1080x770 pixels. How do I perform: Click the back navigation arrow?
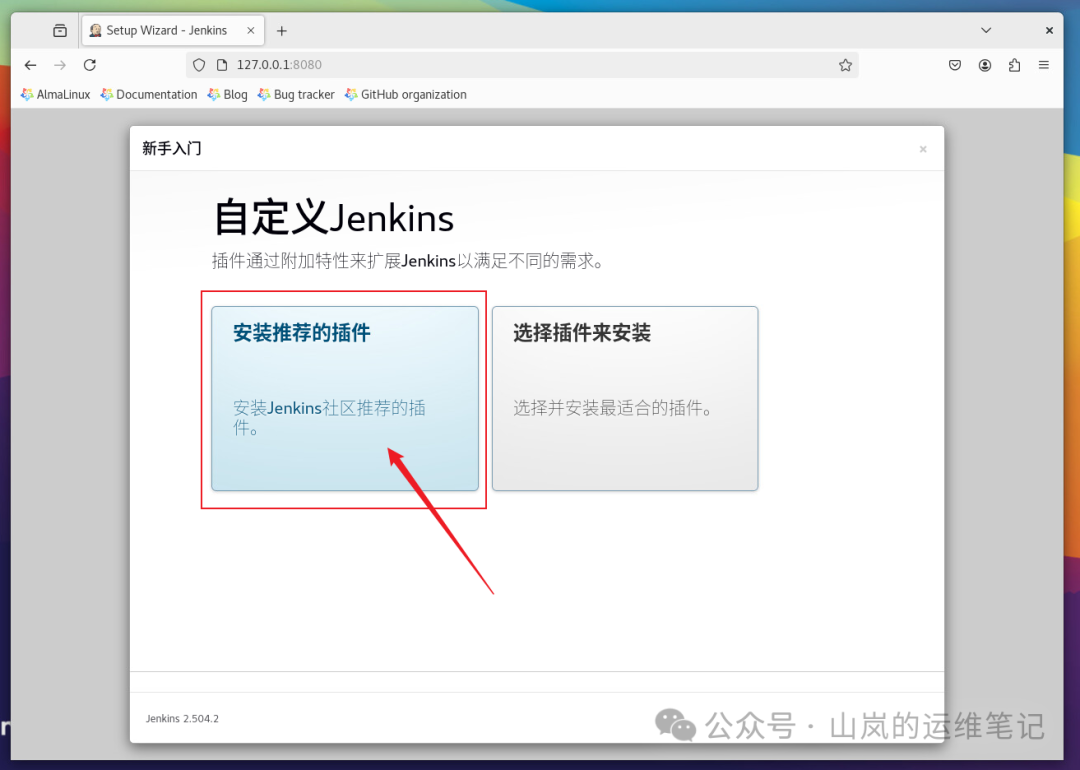pyautogui.click(x=30, y=64)
